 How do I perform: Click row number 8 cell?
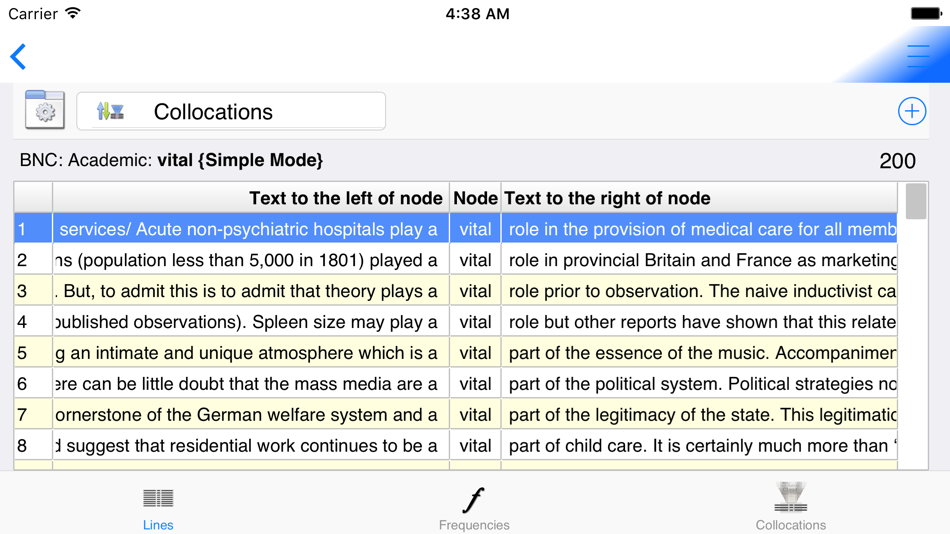[33, 446]
